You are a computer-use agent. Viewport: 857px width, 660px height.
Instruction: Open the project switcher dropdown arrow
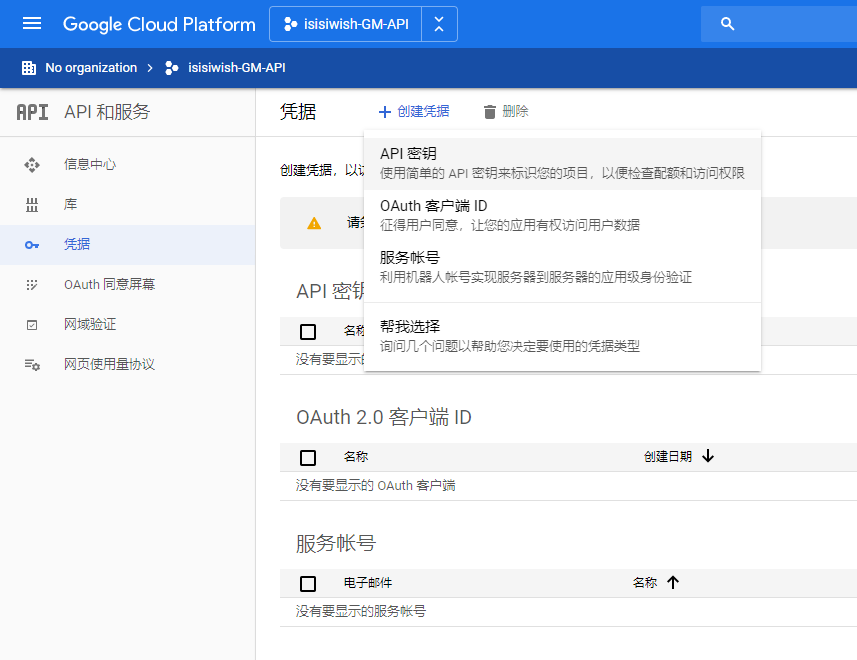coord(439,24)
